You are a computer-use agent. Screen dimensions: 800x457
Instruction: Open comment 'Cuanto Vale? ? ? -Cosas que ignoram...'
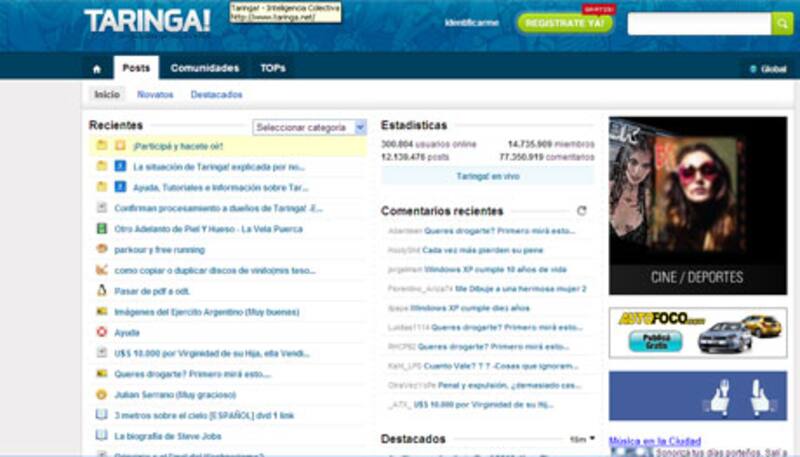(x=501, y=366)
